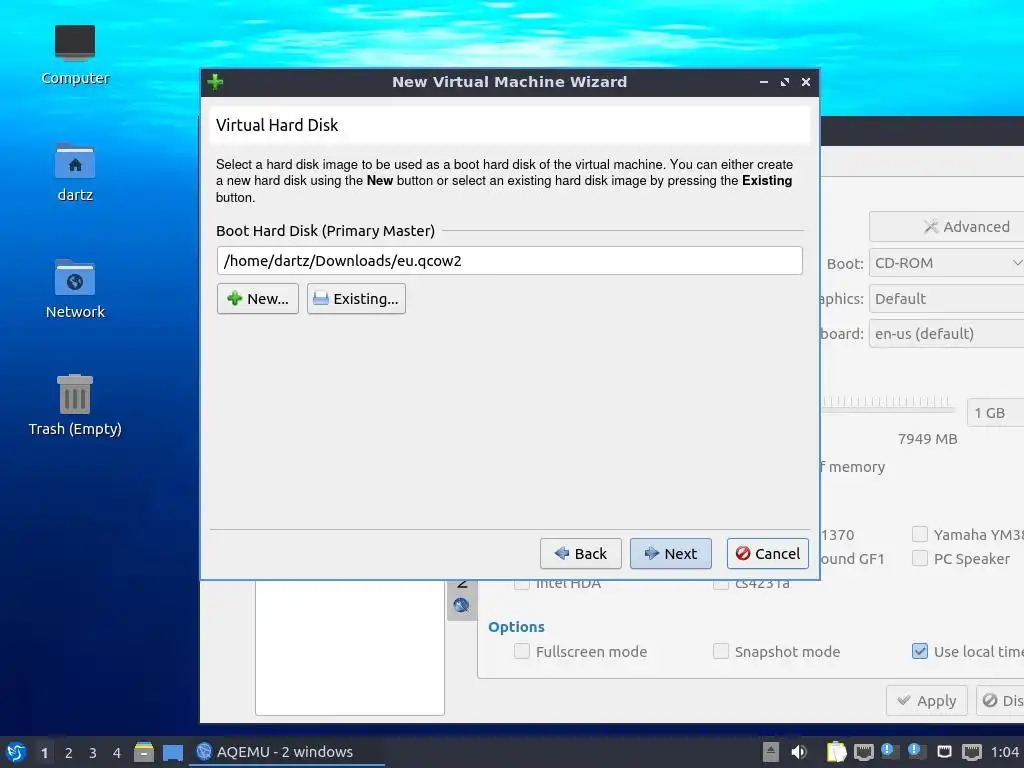Open the Computer desktop icon
This screenshot has height=768, width=1024.
(75, 55)
